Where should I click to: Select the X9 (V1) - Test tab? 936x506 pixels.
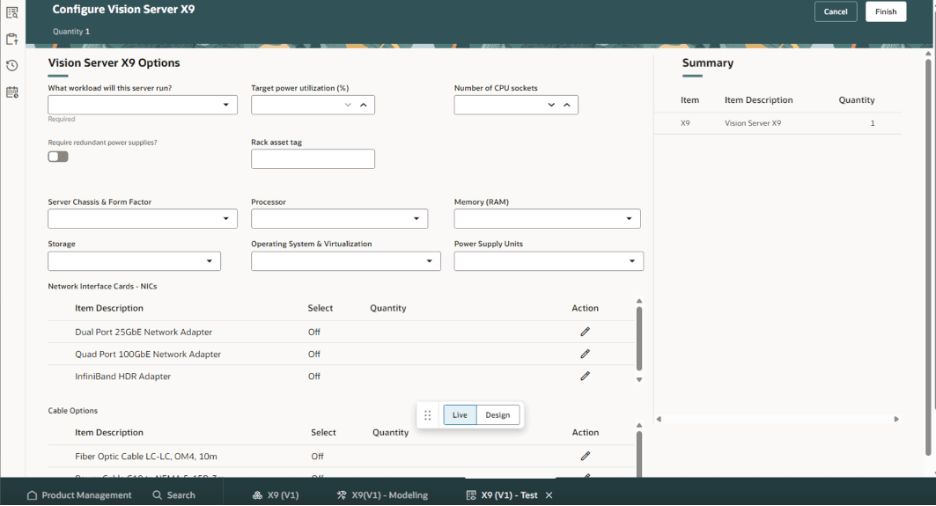click(503, 495)
